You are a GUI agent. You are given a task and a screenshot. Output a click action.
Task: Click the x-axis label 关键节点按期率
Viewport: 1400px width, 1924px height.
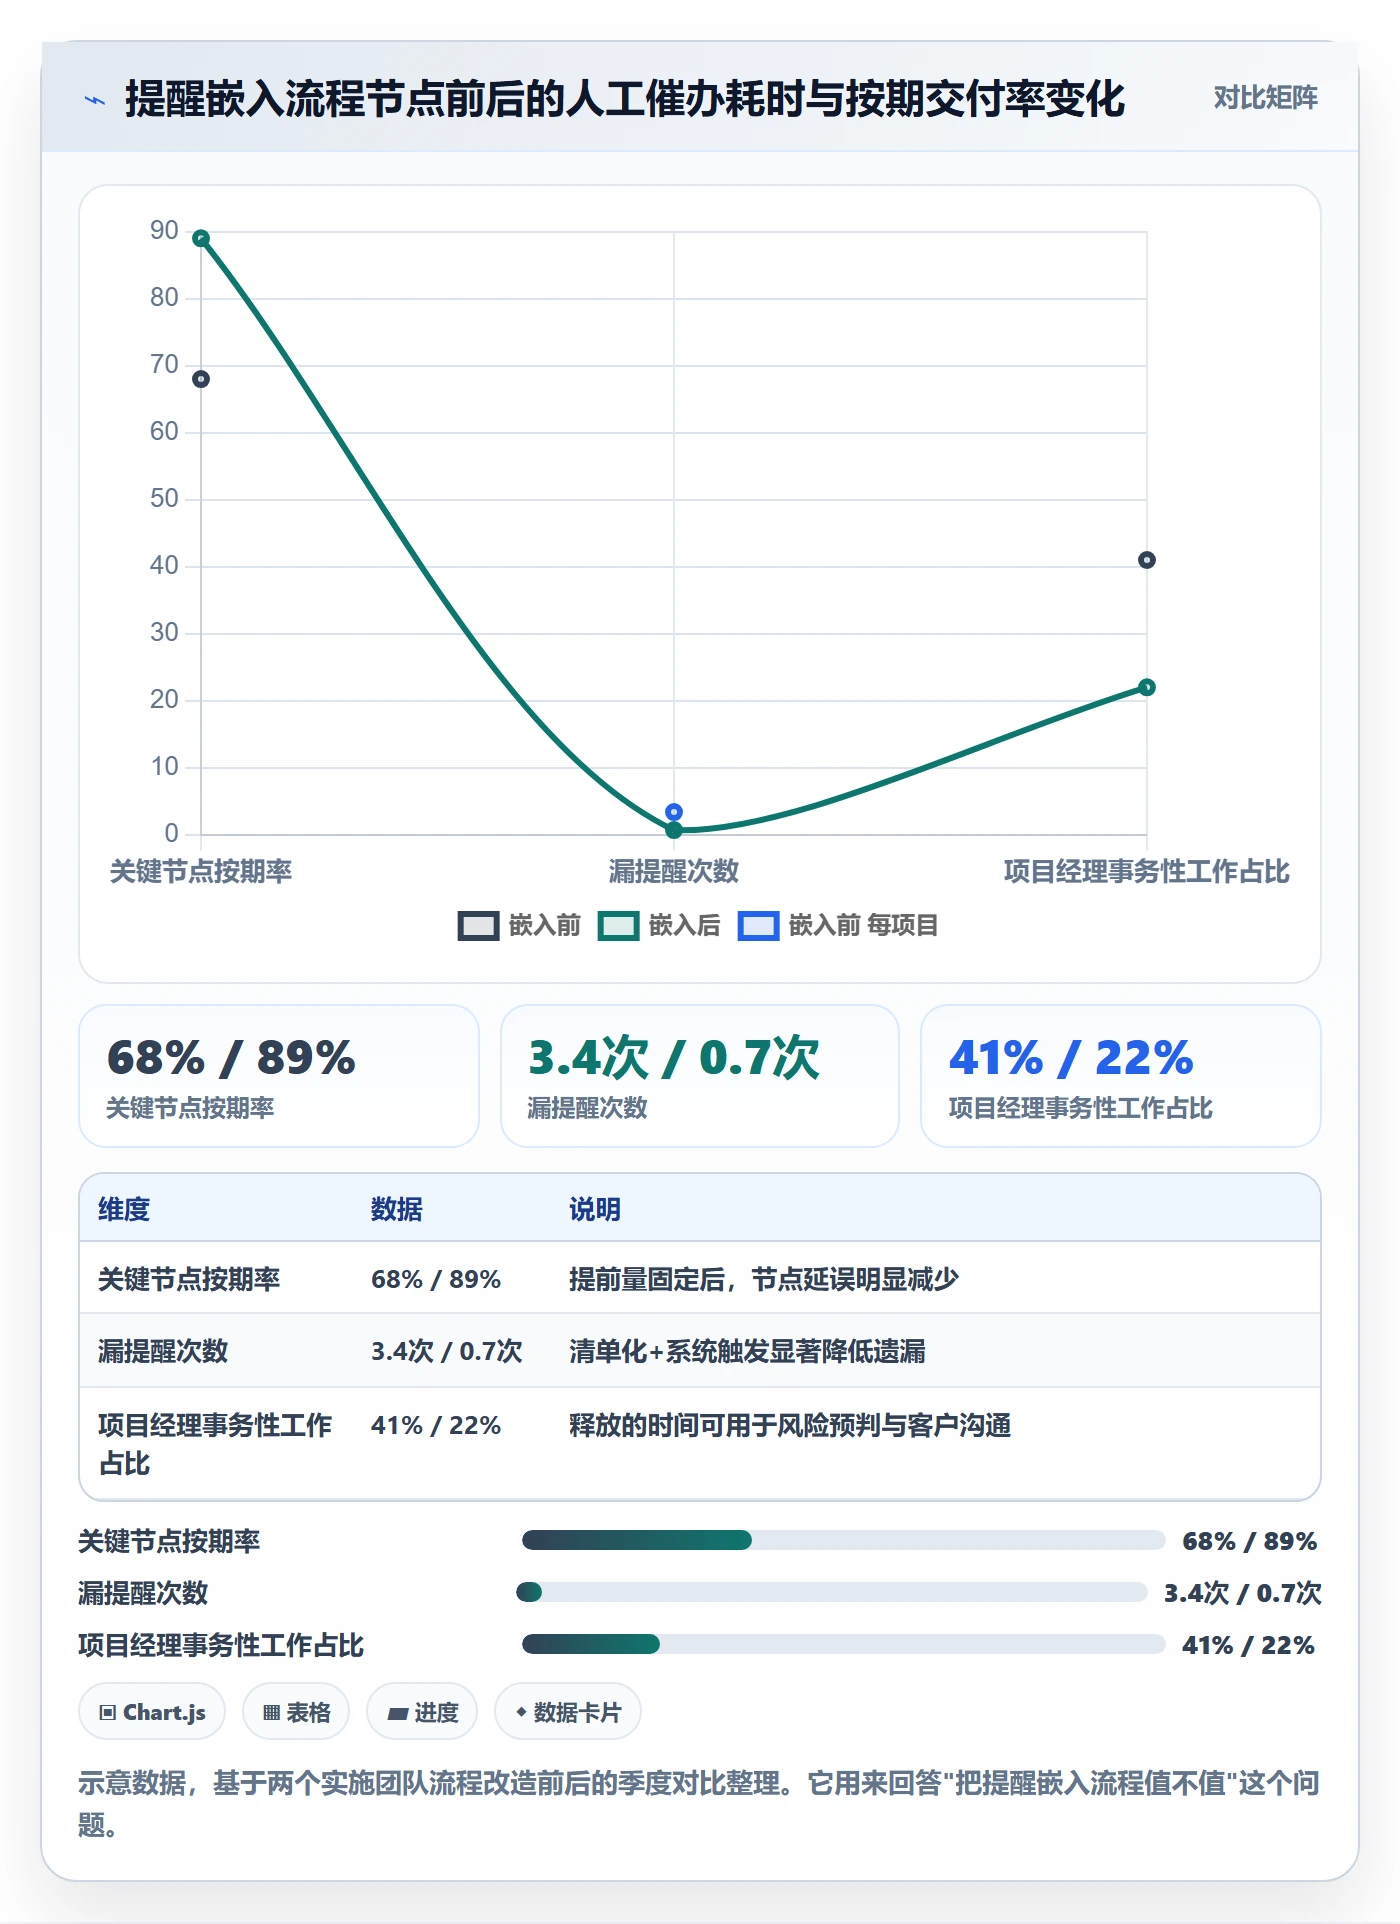(x=201, y=871)
